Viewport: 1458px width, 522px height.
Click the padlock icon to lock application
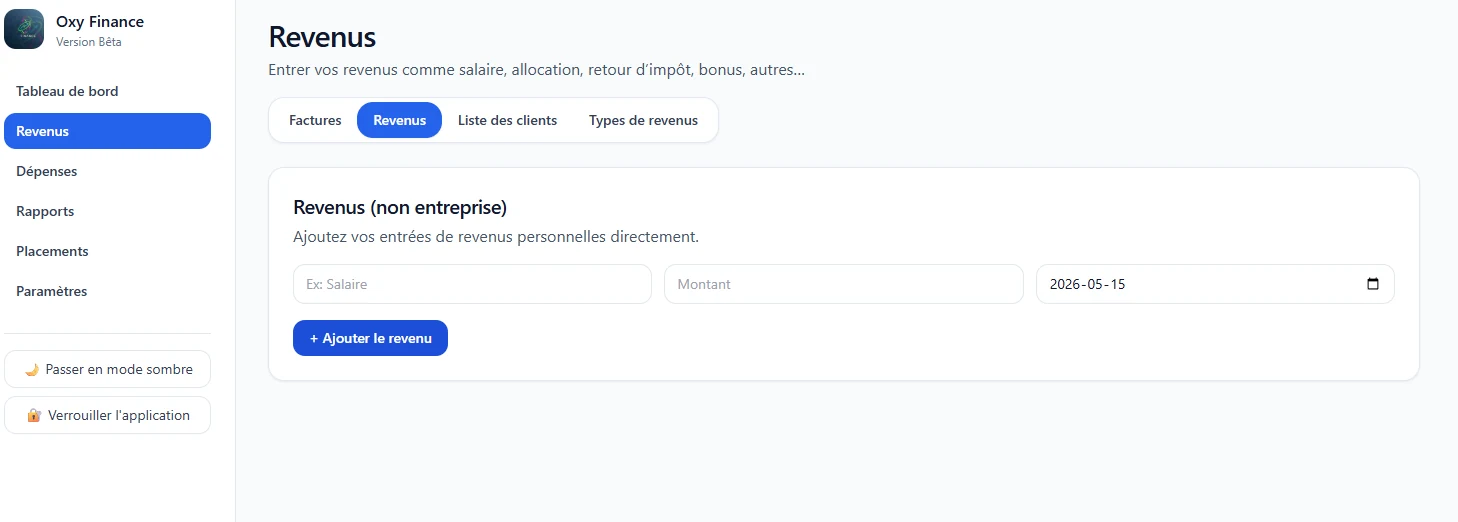coord(34,415)
